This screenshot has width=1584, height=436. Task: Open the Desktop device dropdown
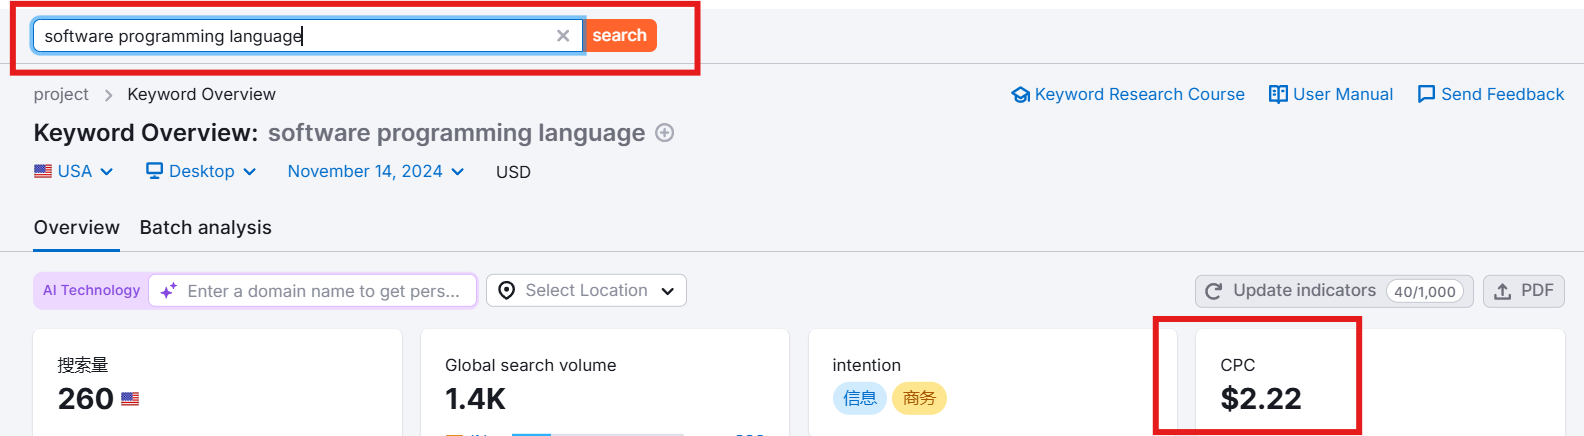[201, 171]
